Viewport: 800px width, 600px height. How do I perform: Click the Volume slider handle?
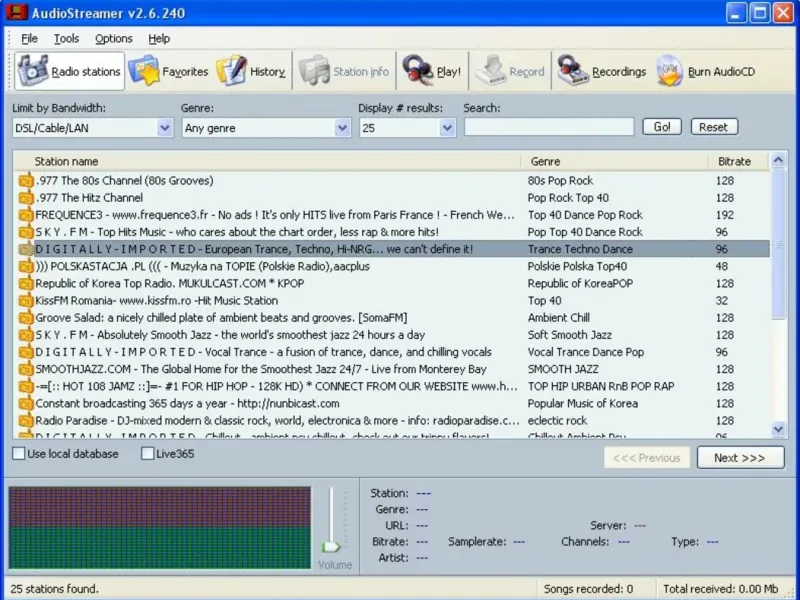(331, 546)
